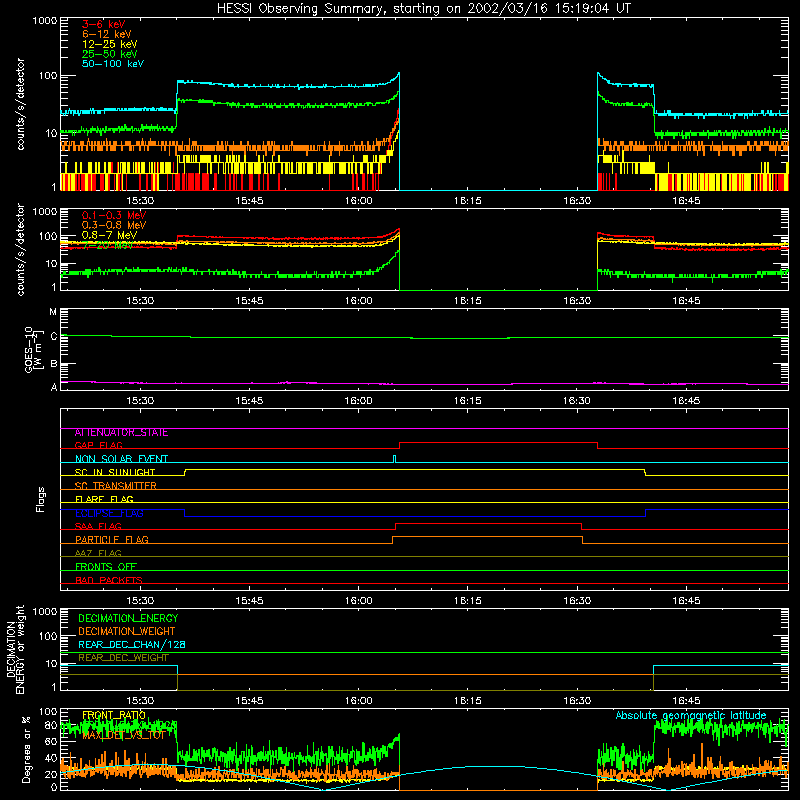Screen dimensions: 800x800
Task: Select the SC_IN_SUNLIGHT flag label
Action: click(x=115, y=472)
